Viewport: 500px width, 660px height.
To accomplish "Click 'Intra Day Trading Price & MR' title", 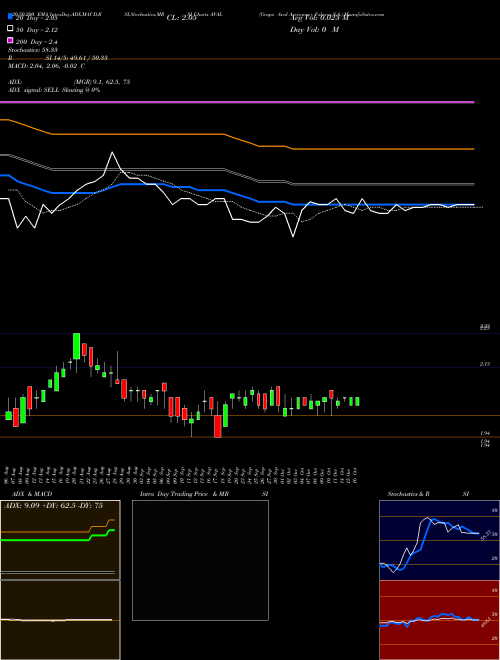I will [184, 494].
